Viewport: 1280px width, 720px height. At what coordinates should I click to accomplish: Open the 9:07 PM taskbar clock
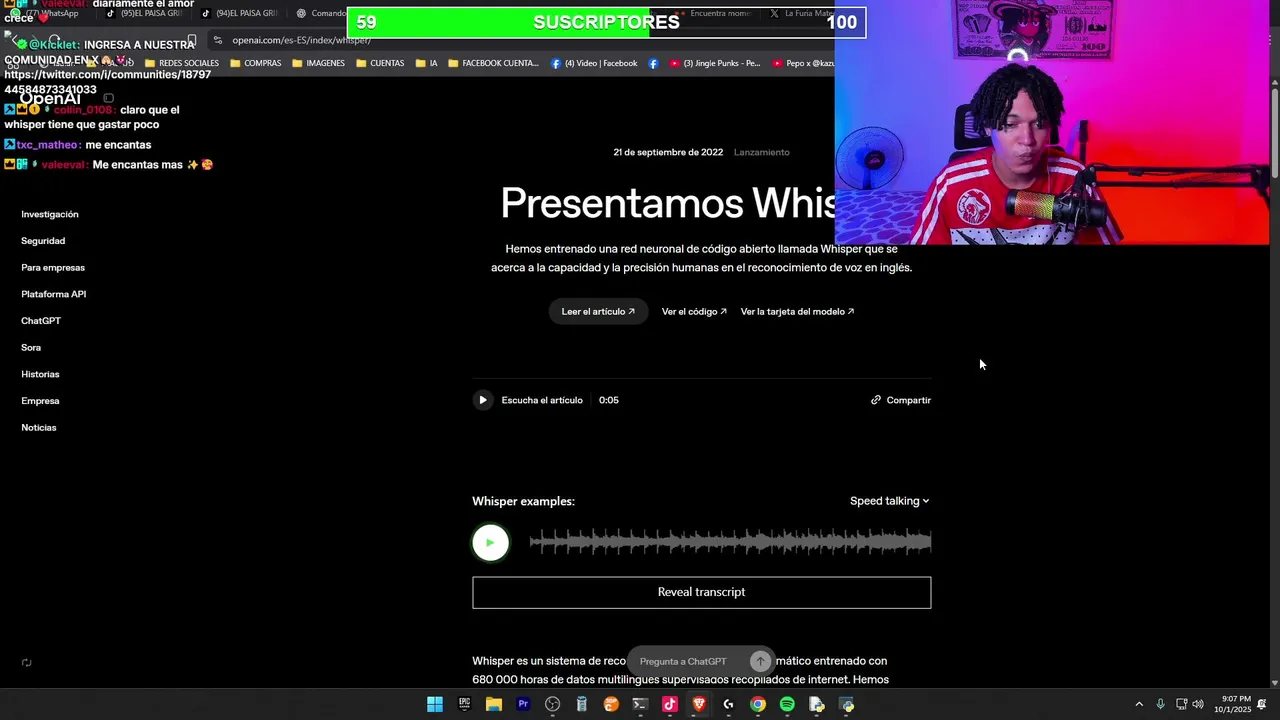coord(1233,705)
